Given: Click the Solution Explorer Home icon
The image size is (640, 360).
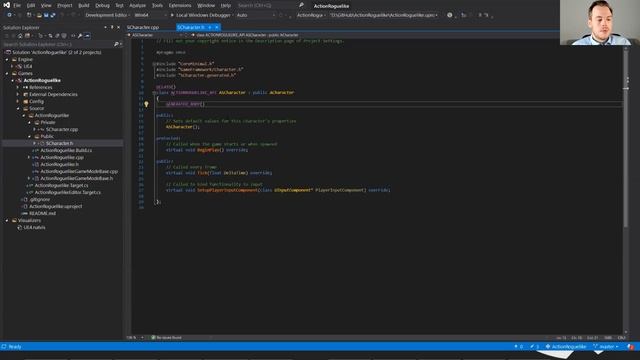Looking at the screenshot, I should point(20,36).
